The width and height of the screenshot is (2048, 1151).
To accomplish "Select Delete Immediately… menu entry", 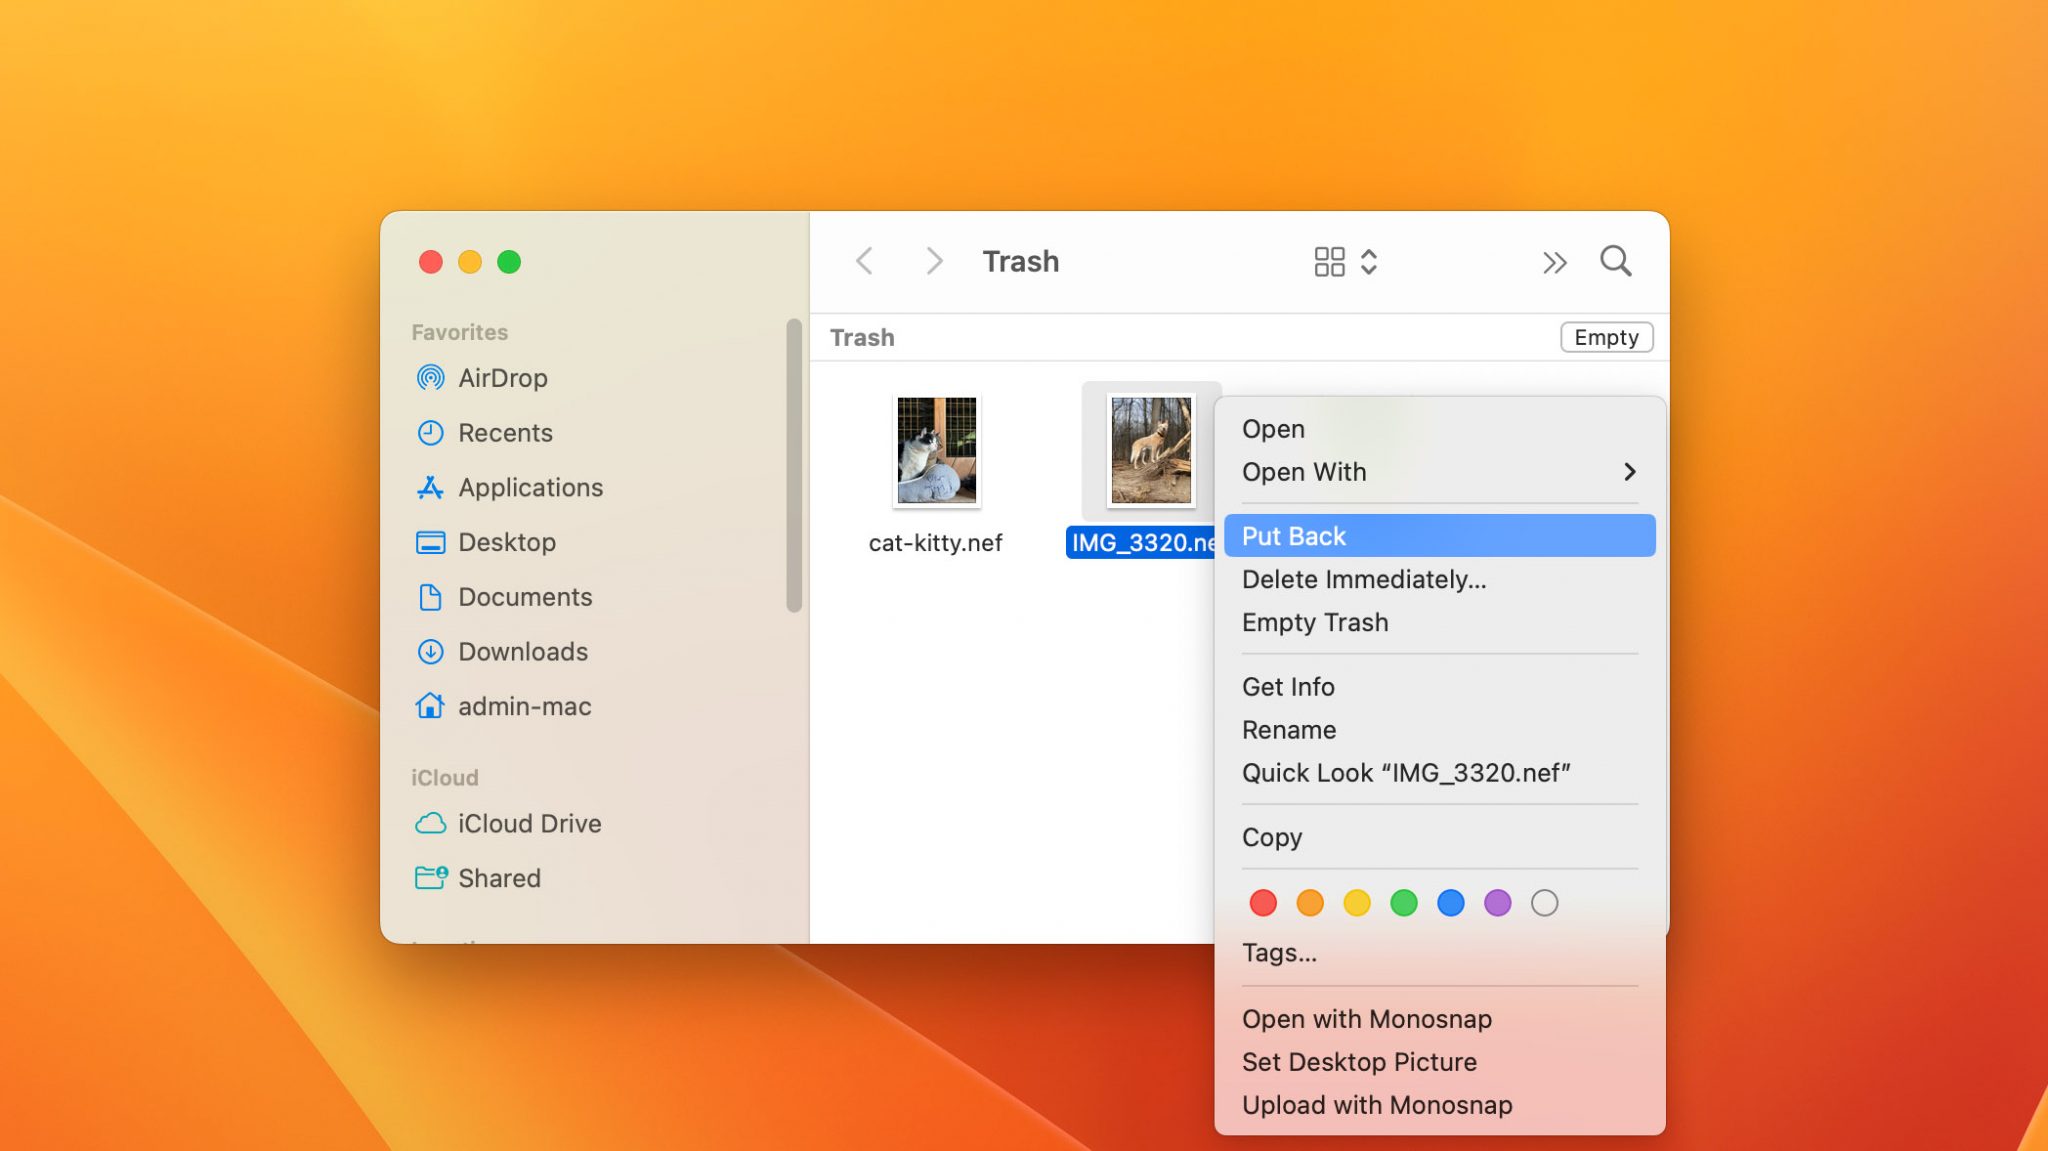I will 1363,580.
